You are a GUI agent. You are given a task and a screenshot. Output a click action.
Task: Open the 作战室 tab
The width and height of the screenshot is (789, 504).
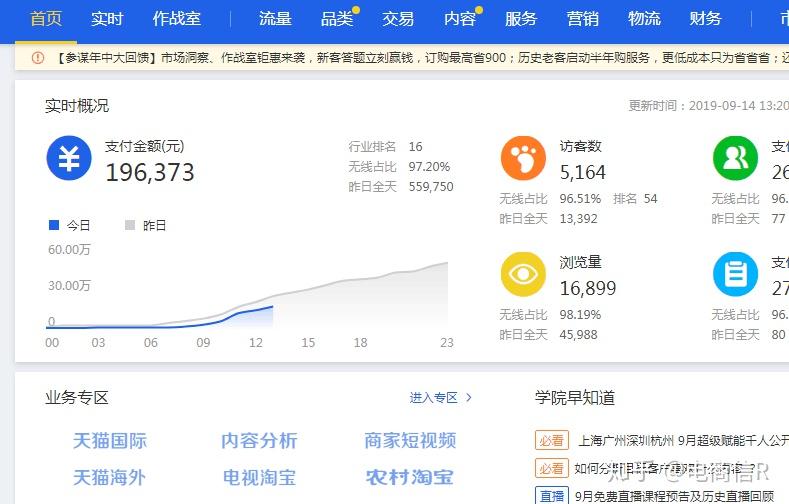[177, 19]
